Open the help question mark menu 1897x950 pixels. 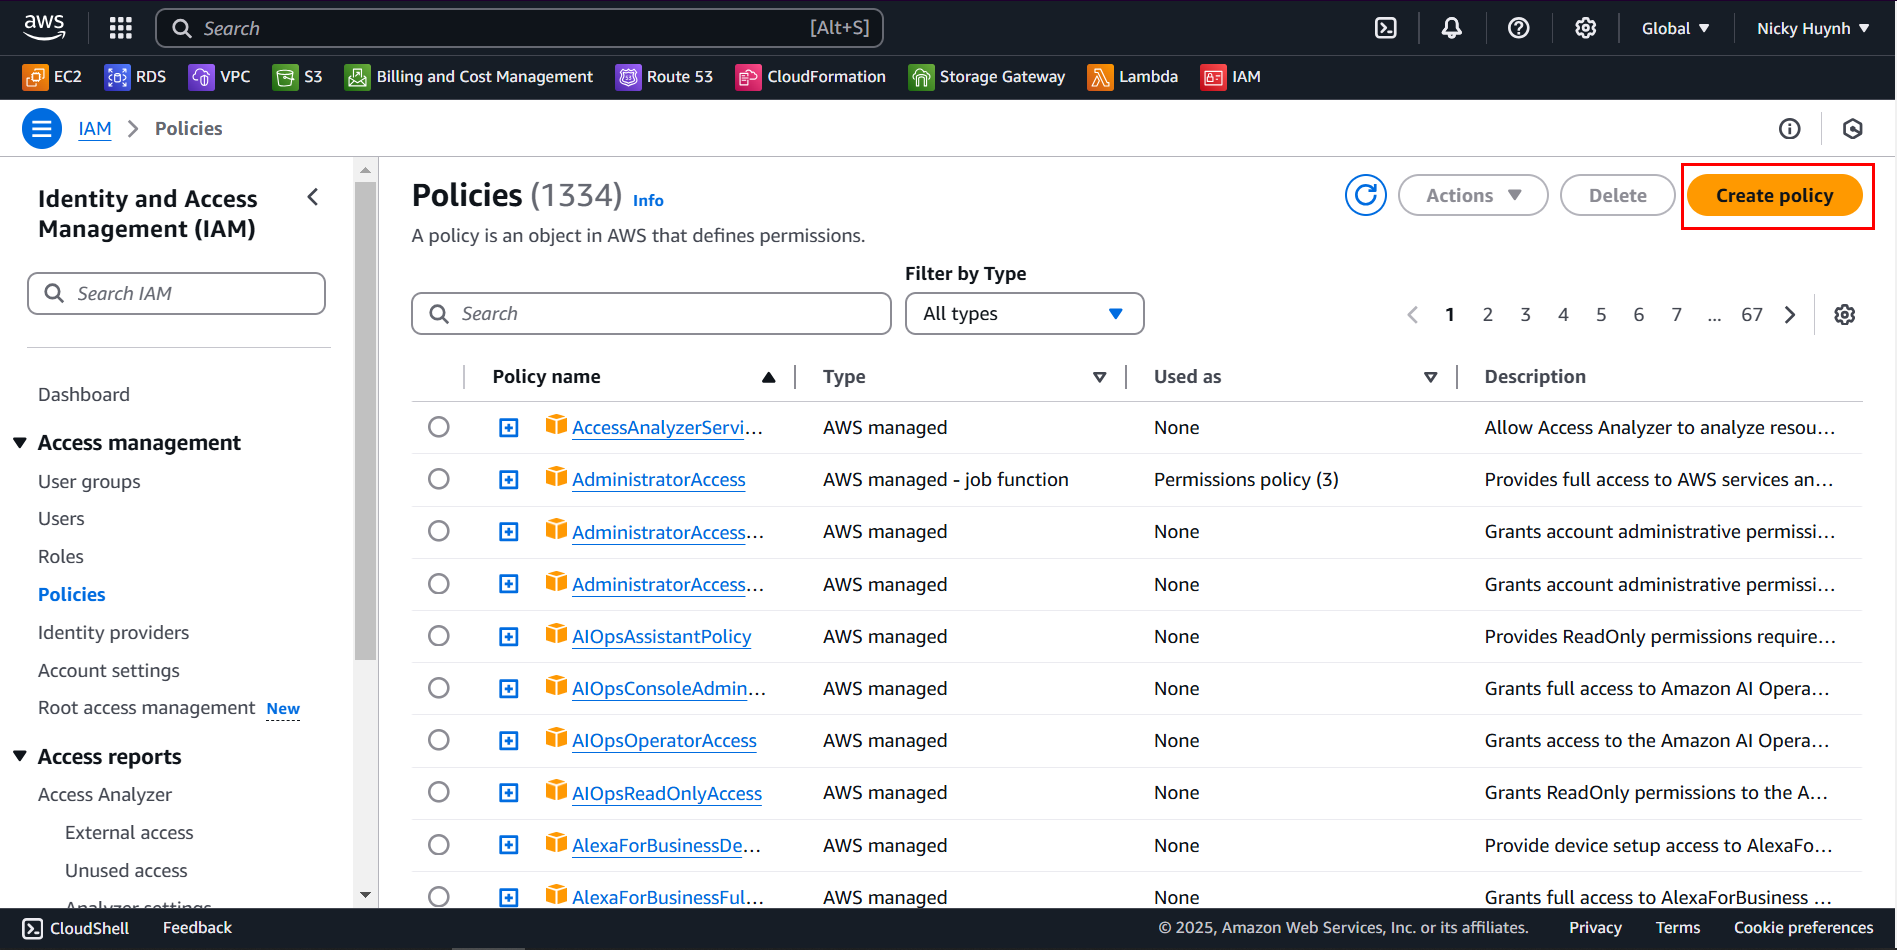pos(1519,28)
